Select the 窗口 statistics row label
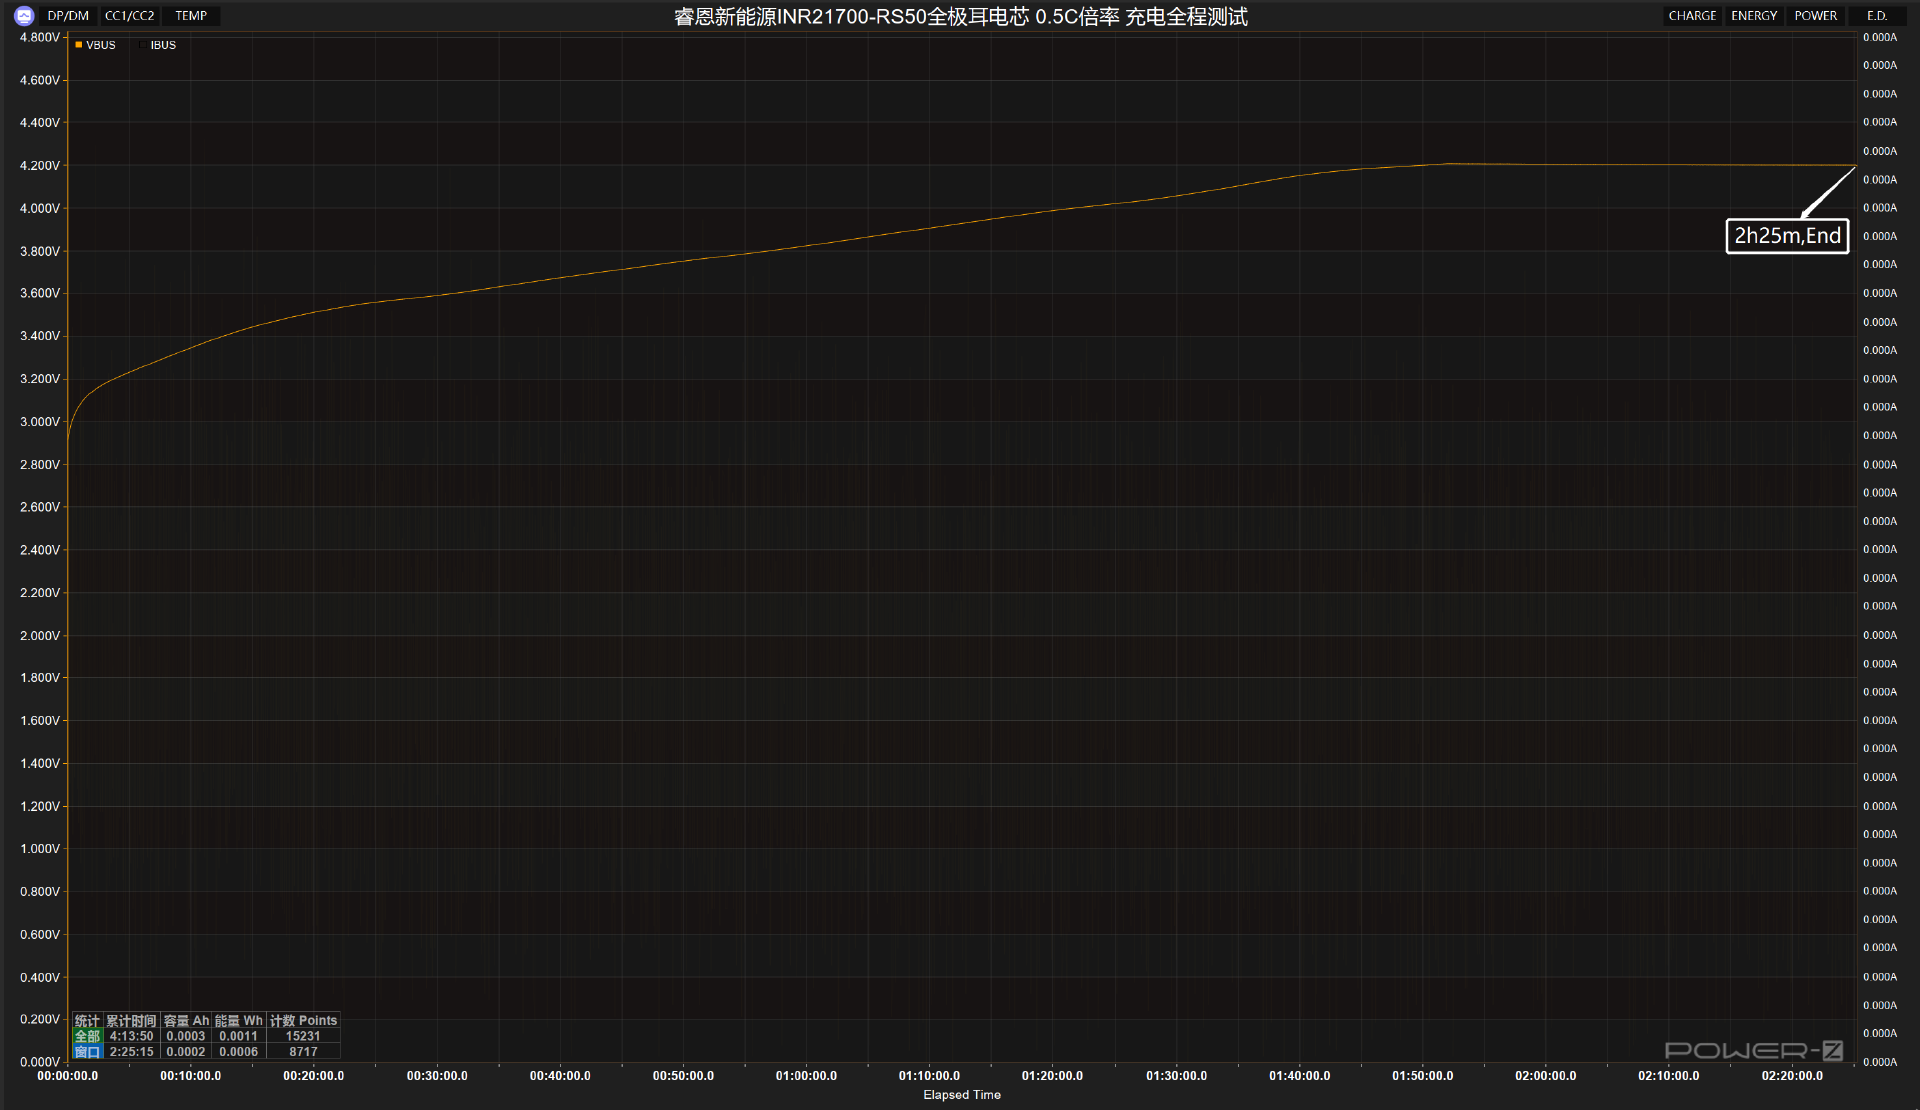Image resolution: width=1920 pixels, height=1110 pixels. [88, 1051]
